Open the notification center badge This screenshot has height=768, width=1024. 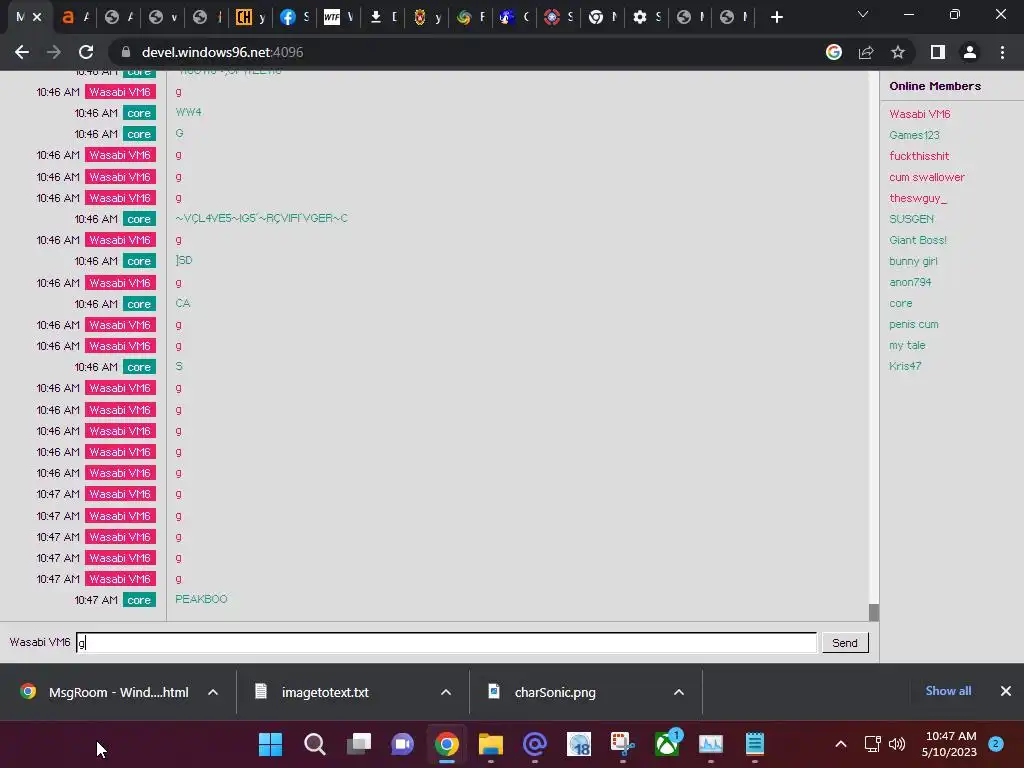[x=996, y=743]
